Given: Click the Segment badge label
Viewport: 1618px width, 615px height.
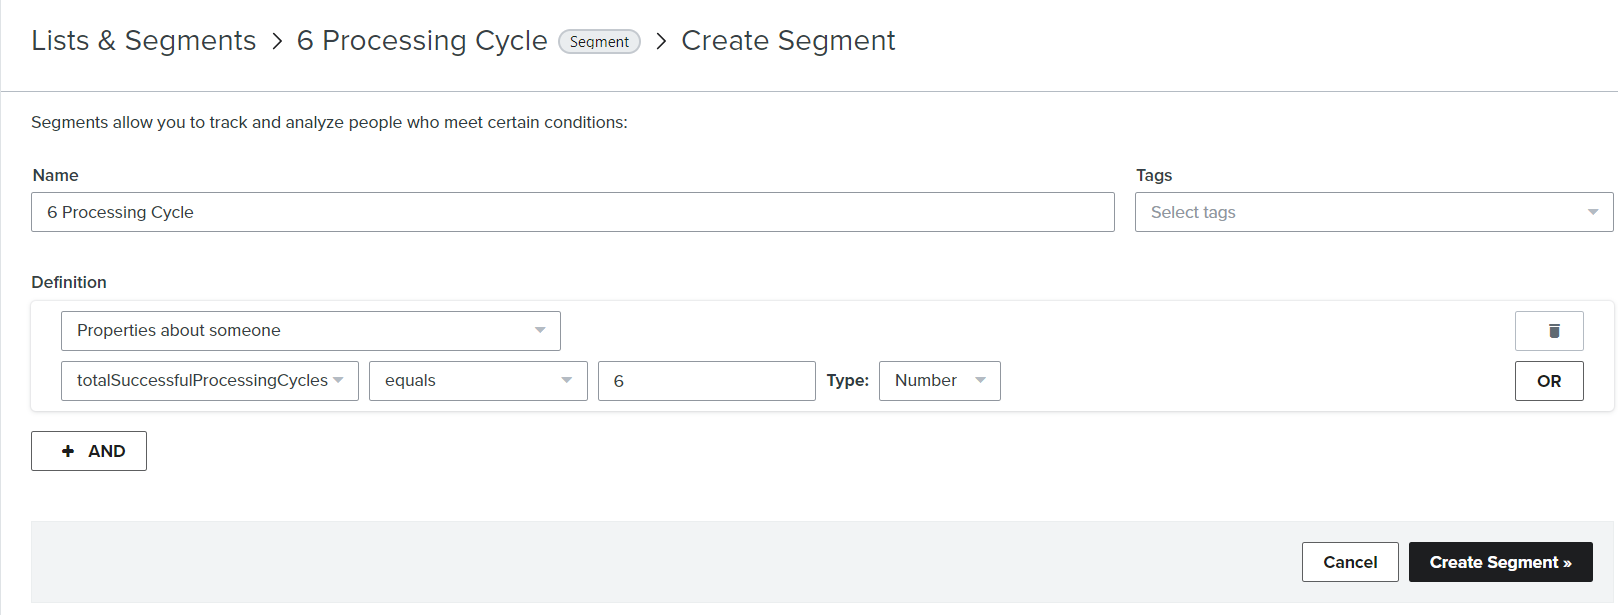Looking at the screenshot, I should pyautogui.click(x=599, y=41).
